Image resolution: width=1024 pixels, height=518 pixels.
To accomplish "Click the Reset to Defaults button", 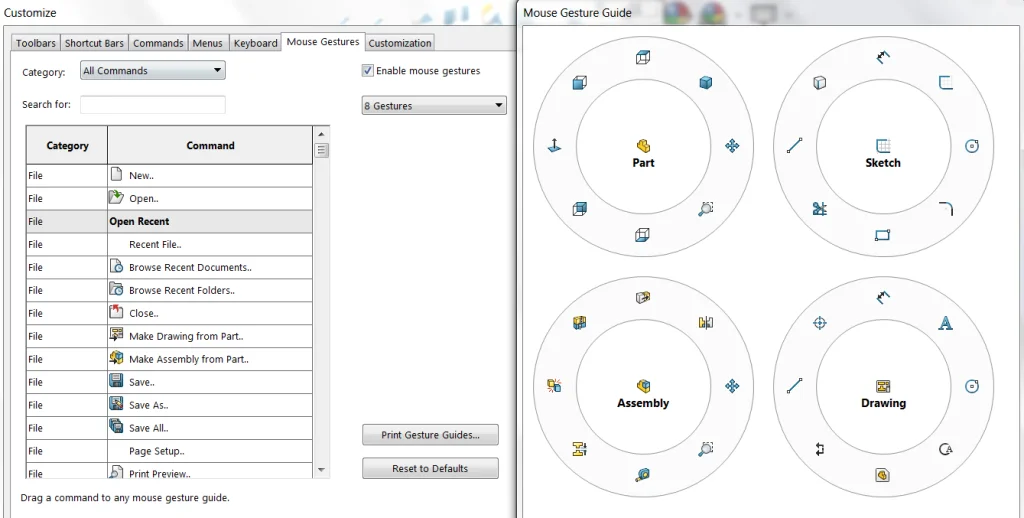I will [x=430, y=468].
